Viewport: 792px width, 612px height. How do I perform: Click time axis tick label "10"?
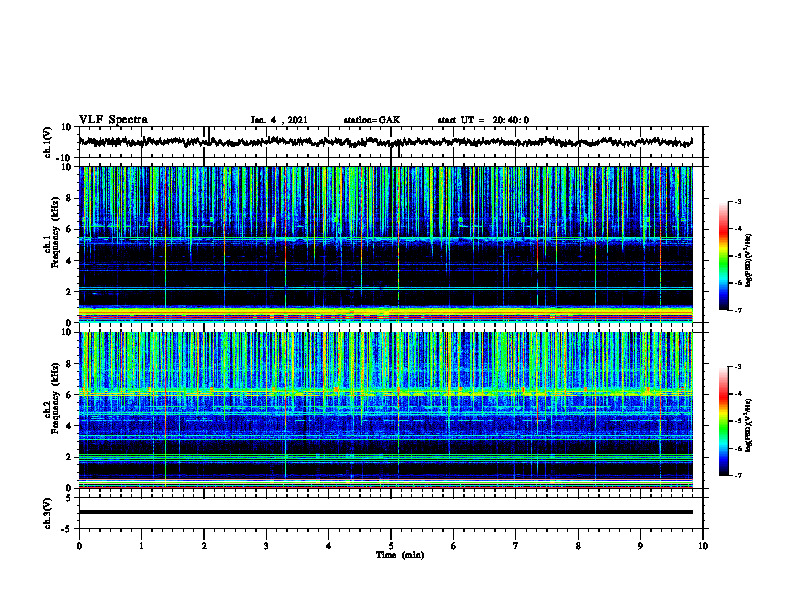click(x=703, y=546)
